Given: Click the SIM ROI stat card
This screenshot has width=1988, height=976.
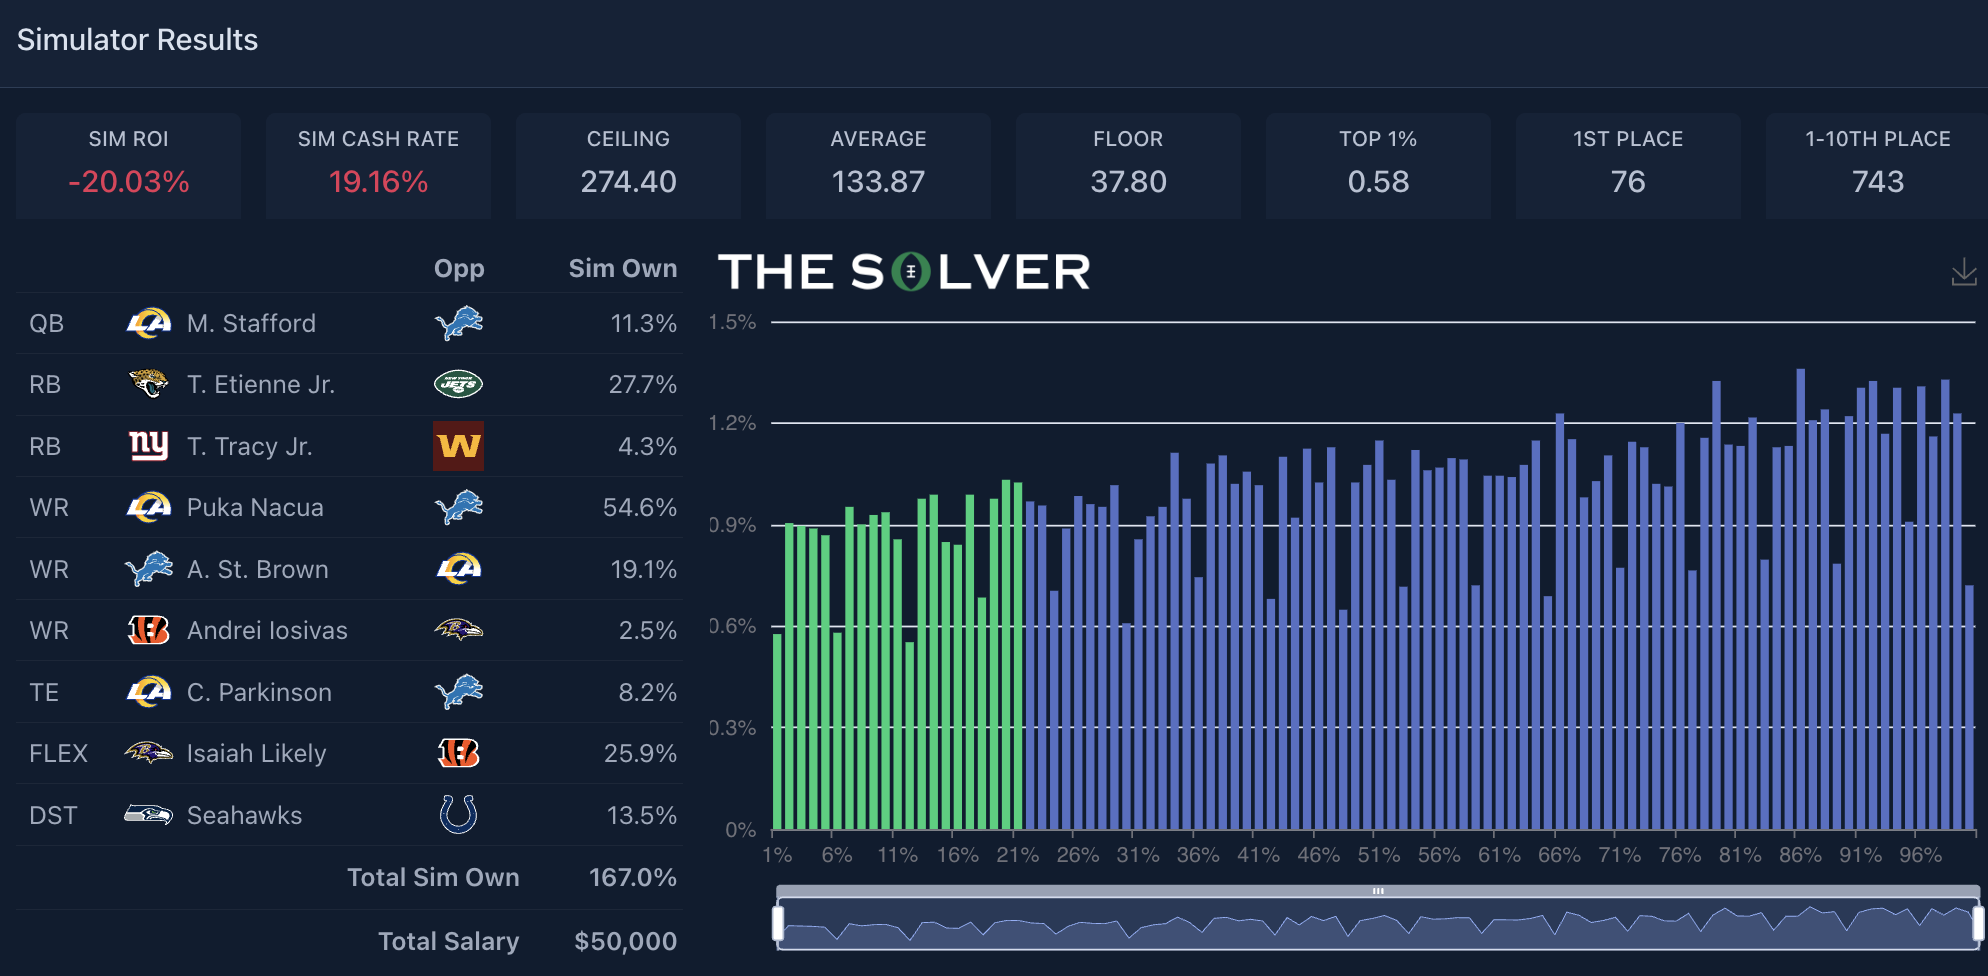Looking at the screenshot, I should [x=128, y=165].
